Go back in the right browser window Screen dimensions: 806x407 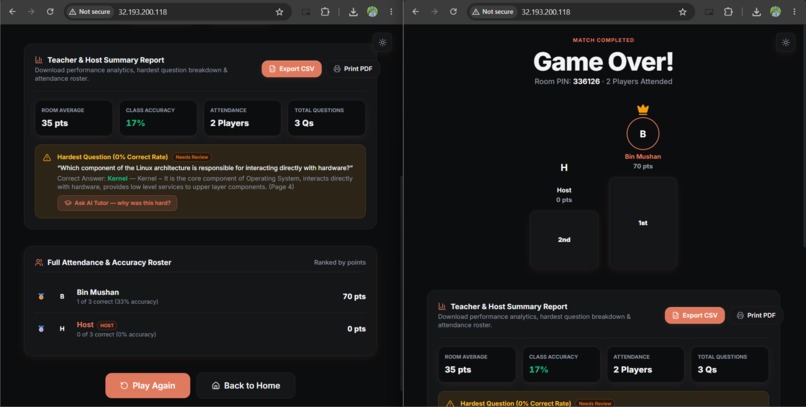[x=416, y=11]
